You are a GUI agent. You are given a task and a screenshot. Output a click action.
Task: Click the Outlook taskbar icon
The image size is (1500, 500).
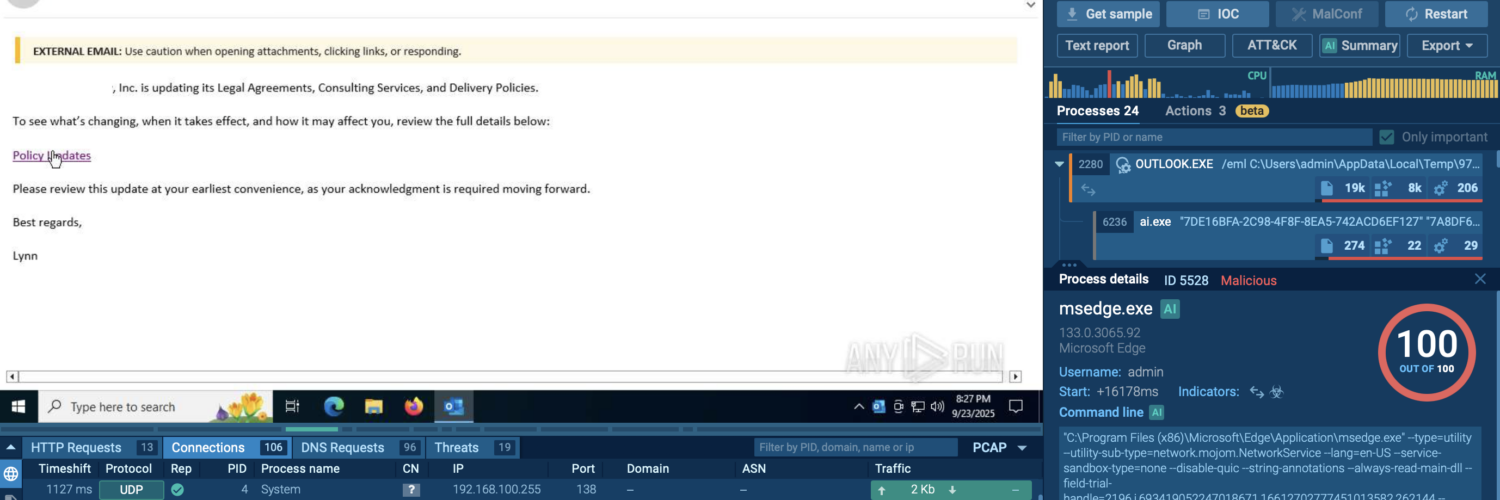[453, 407]
